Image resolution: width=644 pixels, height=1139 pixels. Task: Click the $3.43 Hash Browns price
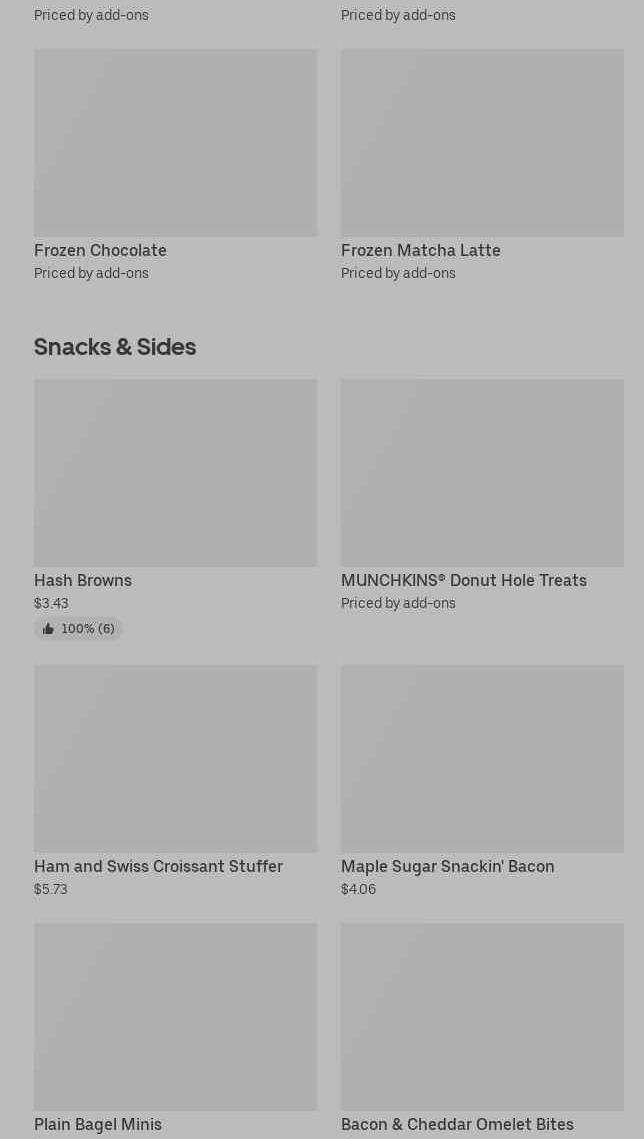click(x=51, y=603)
